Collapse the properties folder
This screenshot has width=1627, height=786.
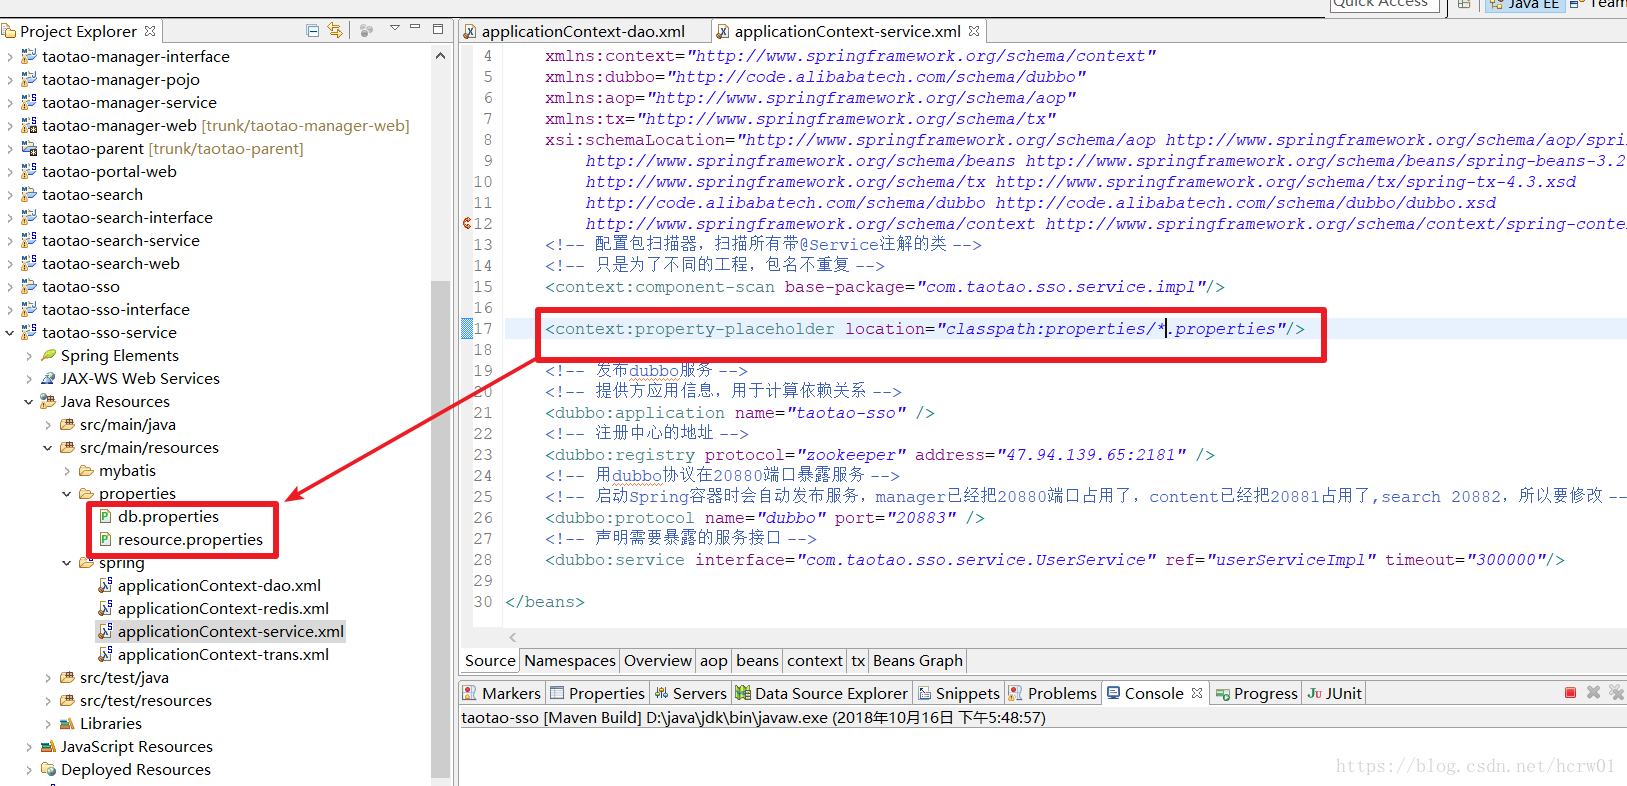click(67, 494)
